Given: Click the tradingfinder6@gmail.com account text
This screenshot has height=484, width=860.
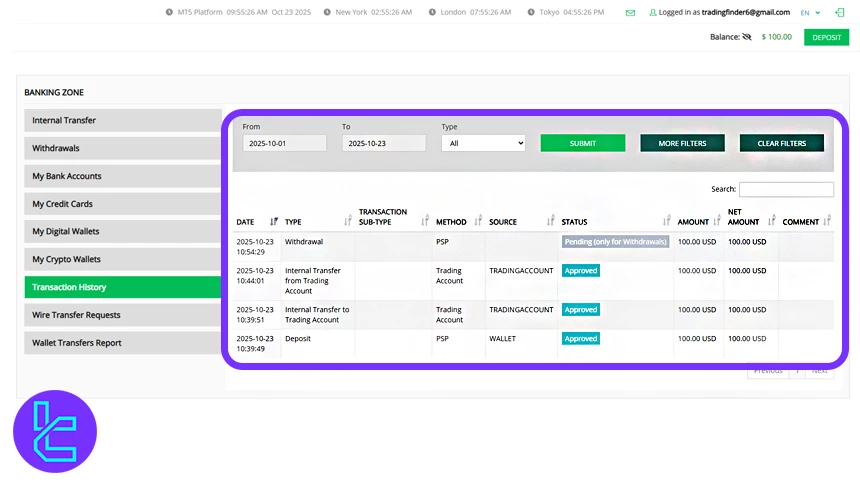Looking at the screenshot, I should click(746, 12).
